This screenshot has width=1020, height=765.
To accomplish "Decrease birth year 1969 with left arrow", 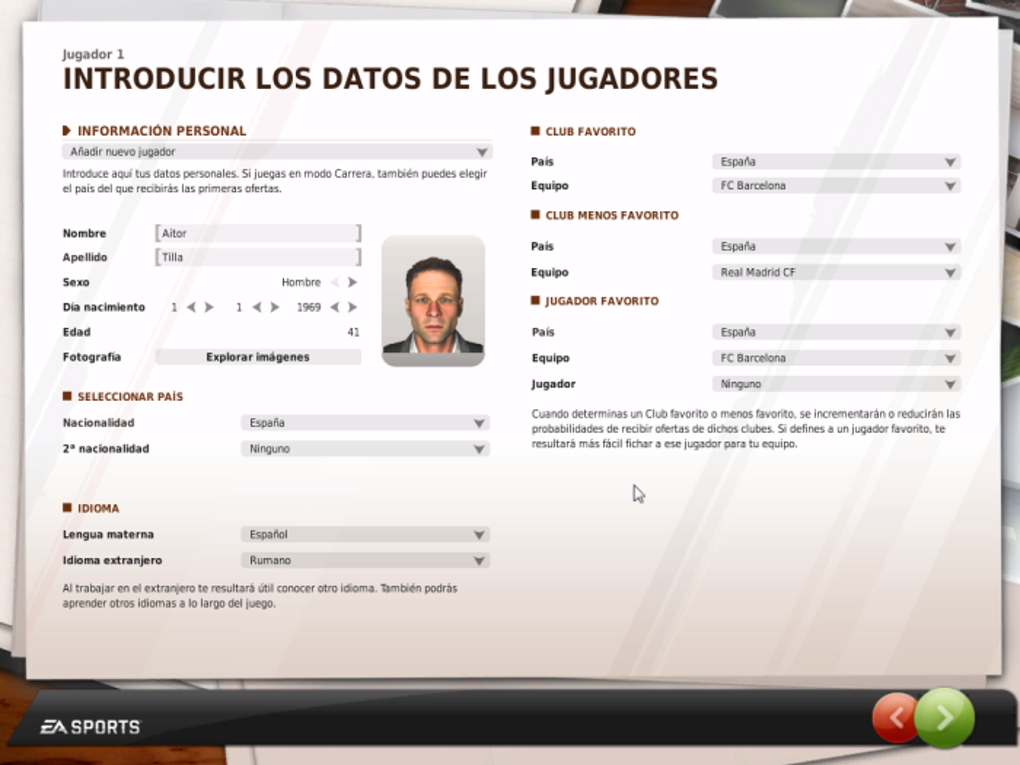I will point(334,307).
